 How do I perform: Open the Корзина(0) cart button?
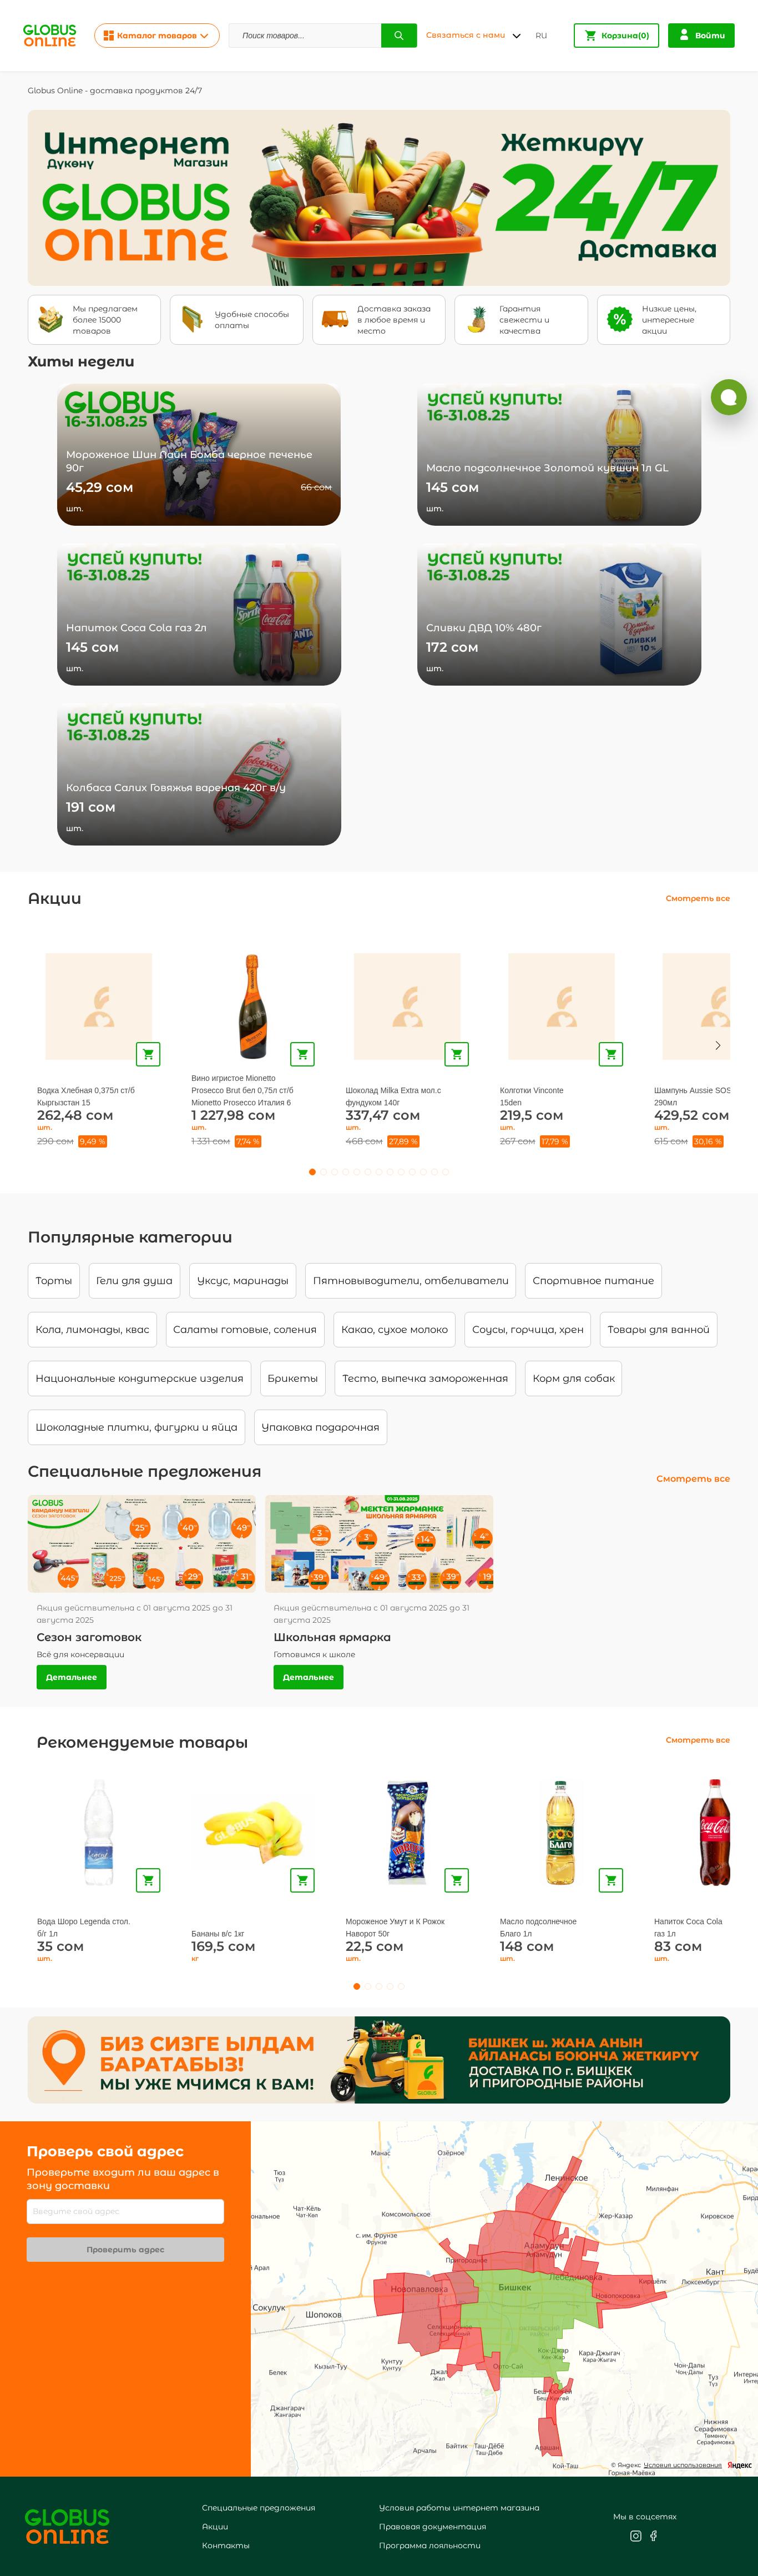coord(616,35)
